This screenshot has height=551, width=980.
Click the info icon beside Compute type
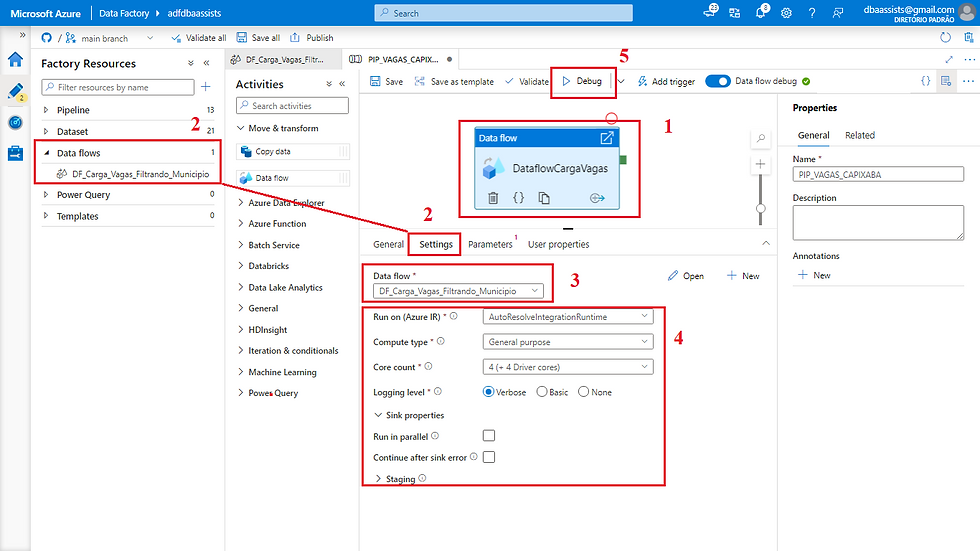point(441,342)
